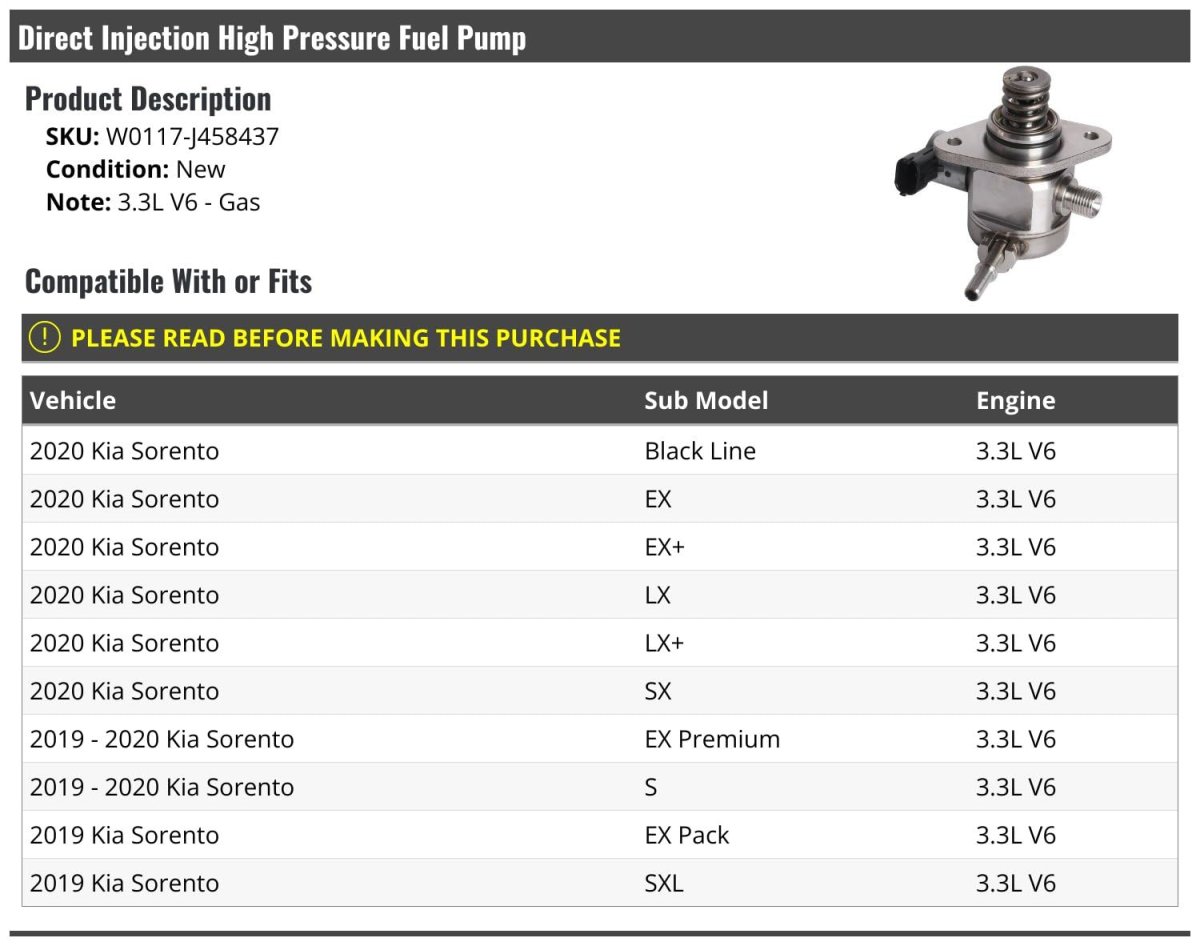Select the LX+ sub model entry
Screen dimensions: 1200x946
664,643
